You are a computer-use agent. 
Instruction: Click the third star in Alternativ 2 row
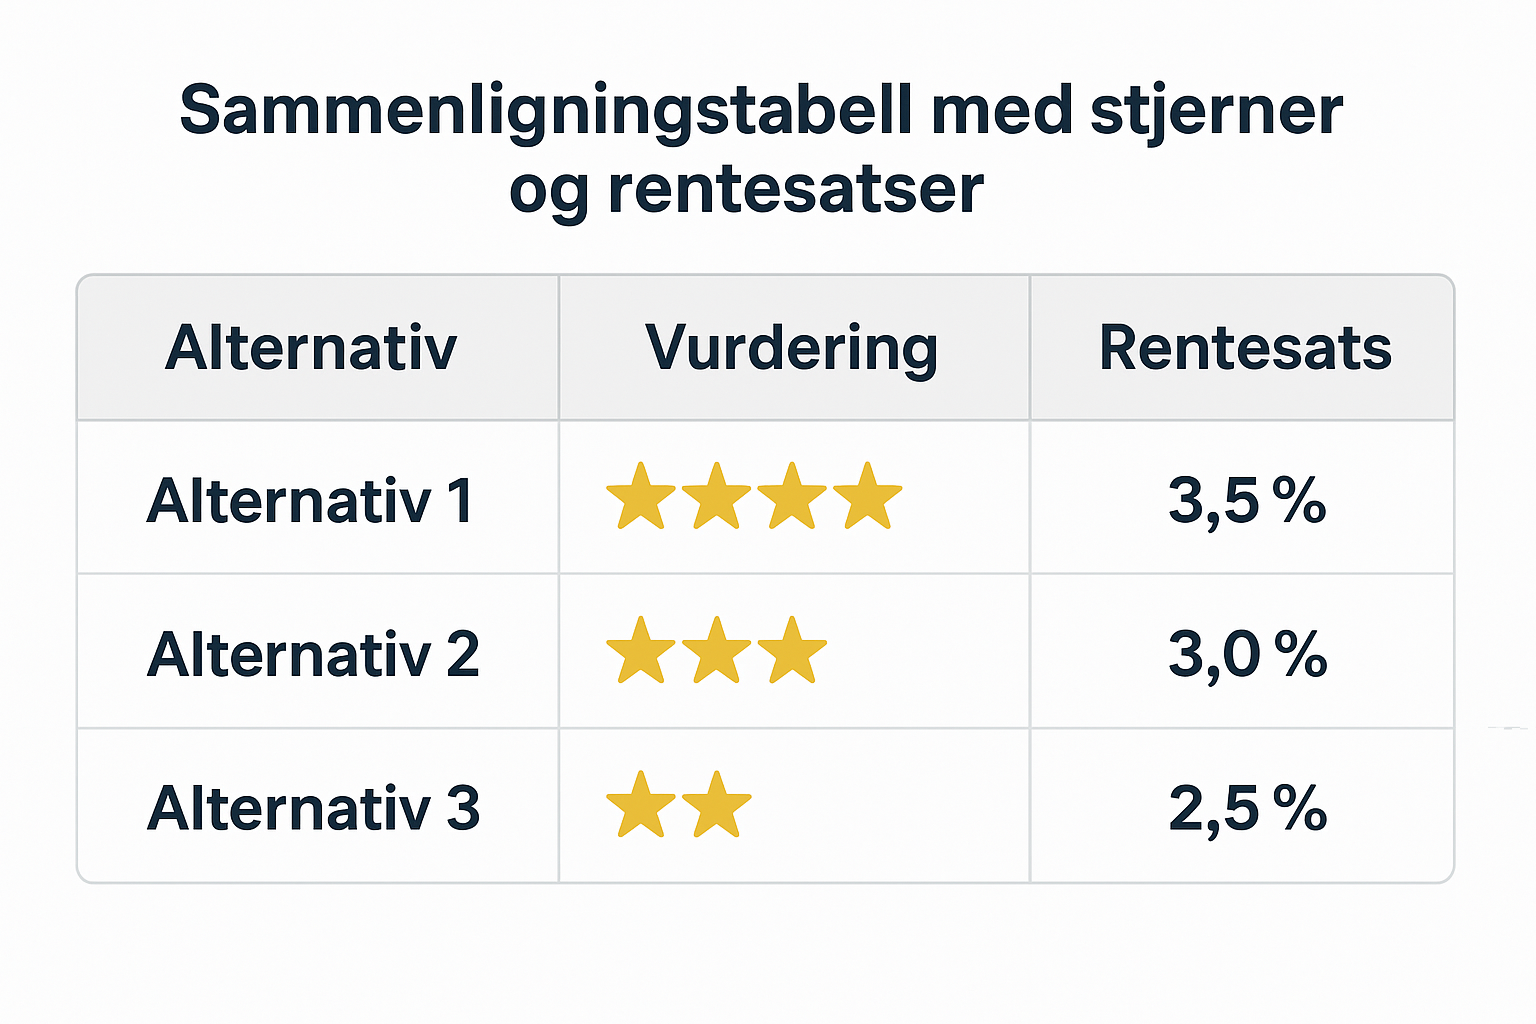(792, 652)
